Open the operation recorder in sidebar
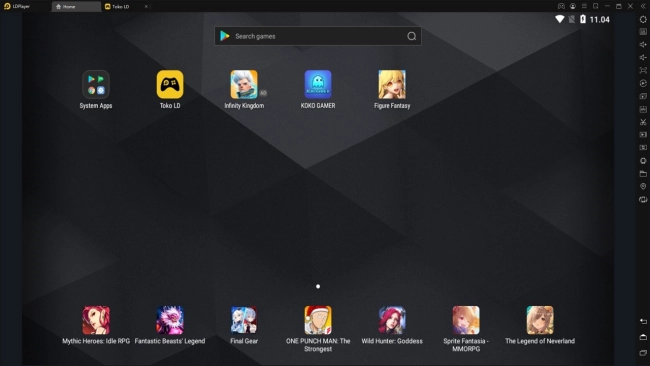This screenshot has height=366, width=650. pos(643,83)
